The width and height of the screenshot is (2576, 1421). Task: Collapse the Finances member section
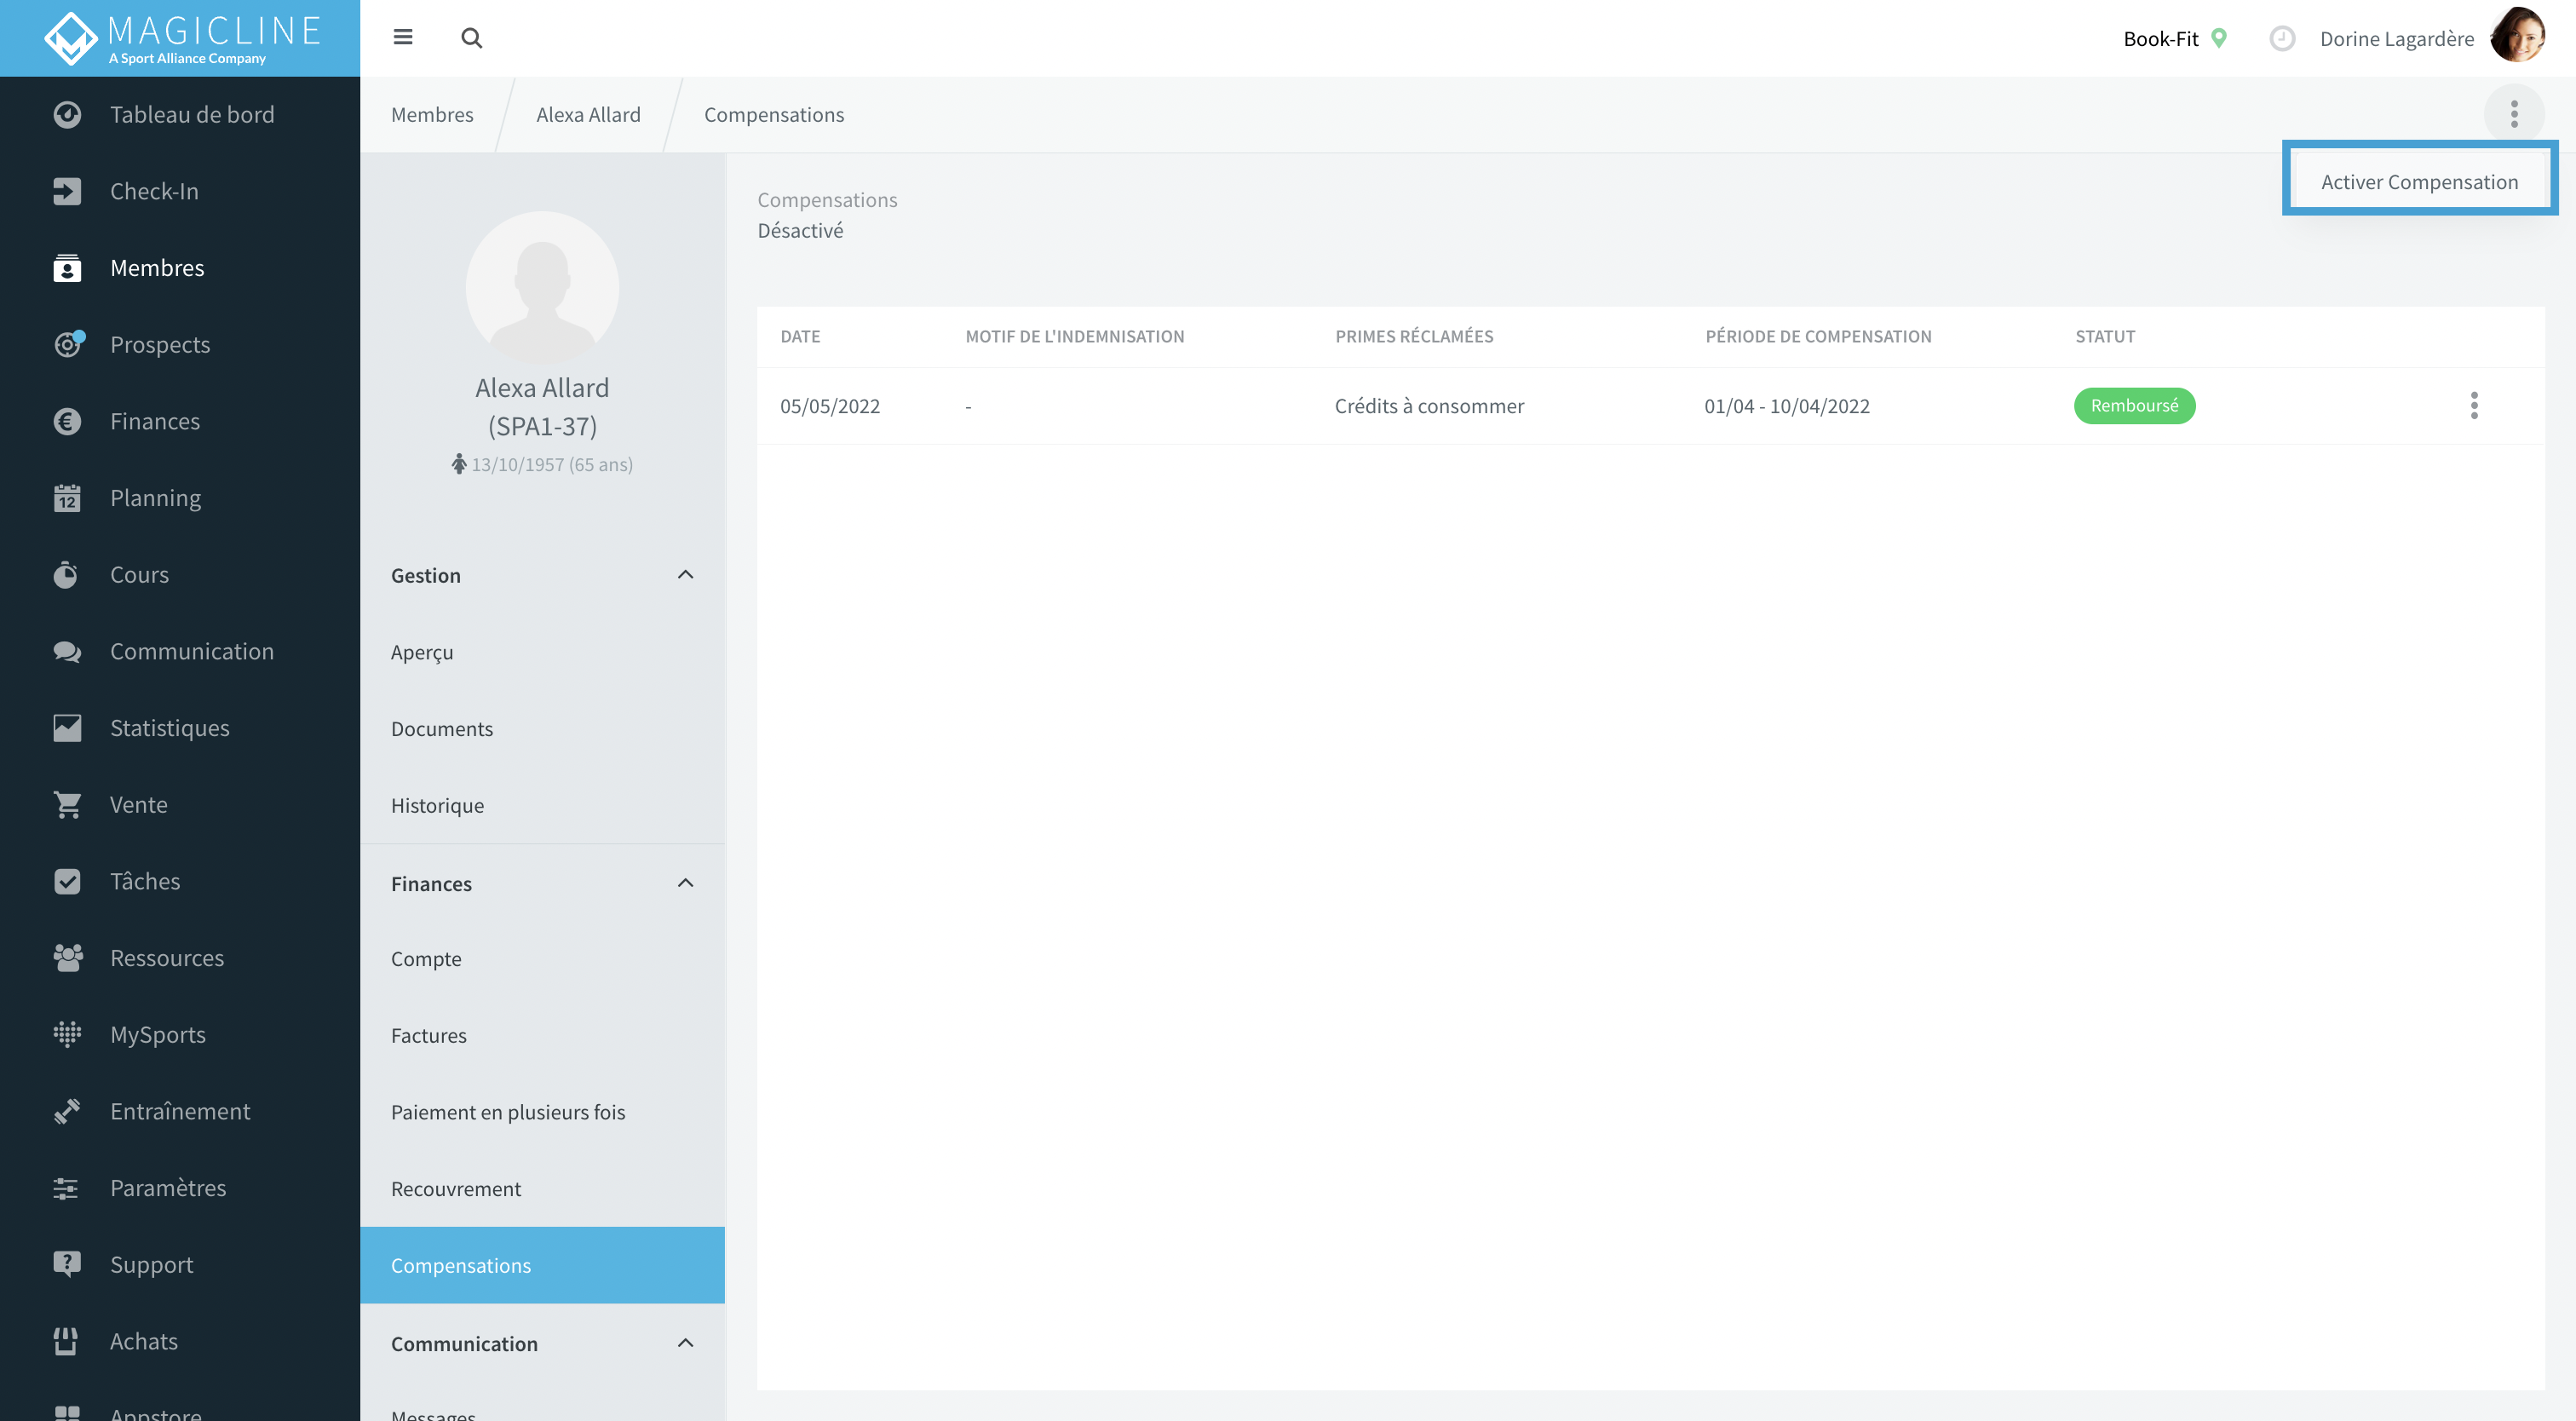[685, 883]
